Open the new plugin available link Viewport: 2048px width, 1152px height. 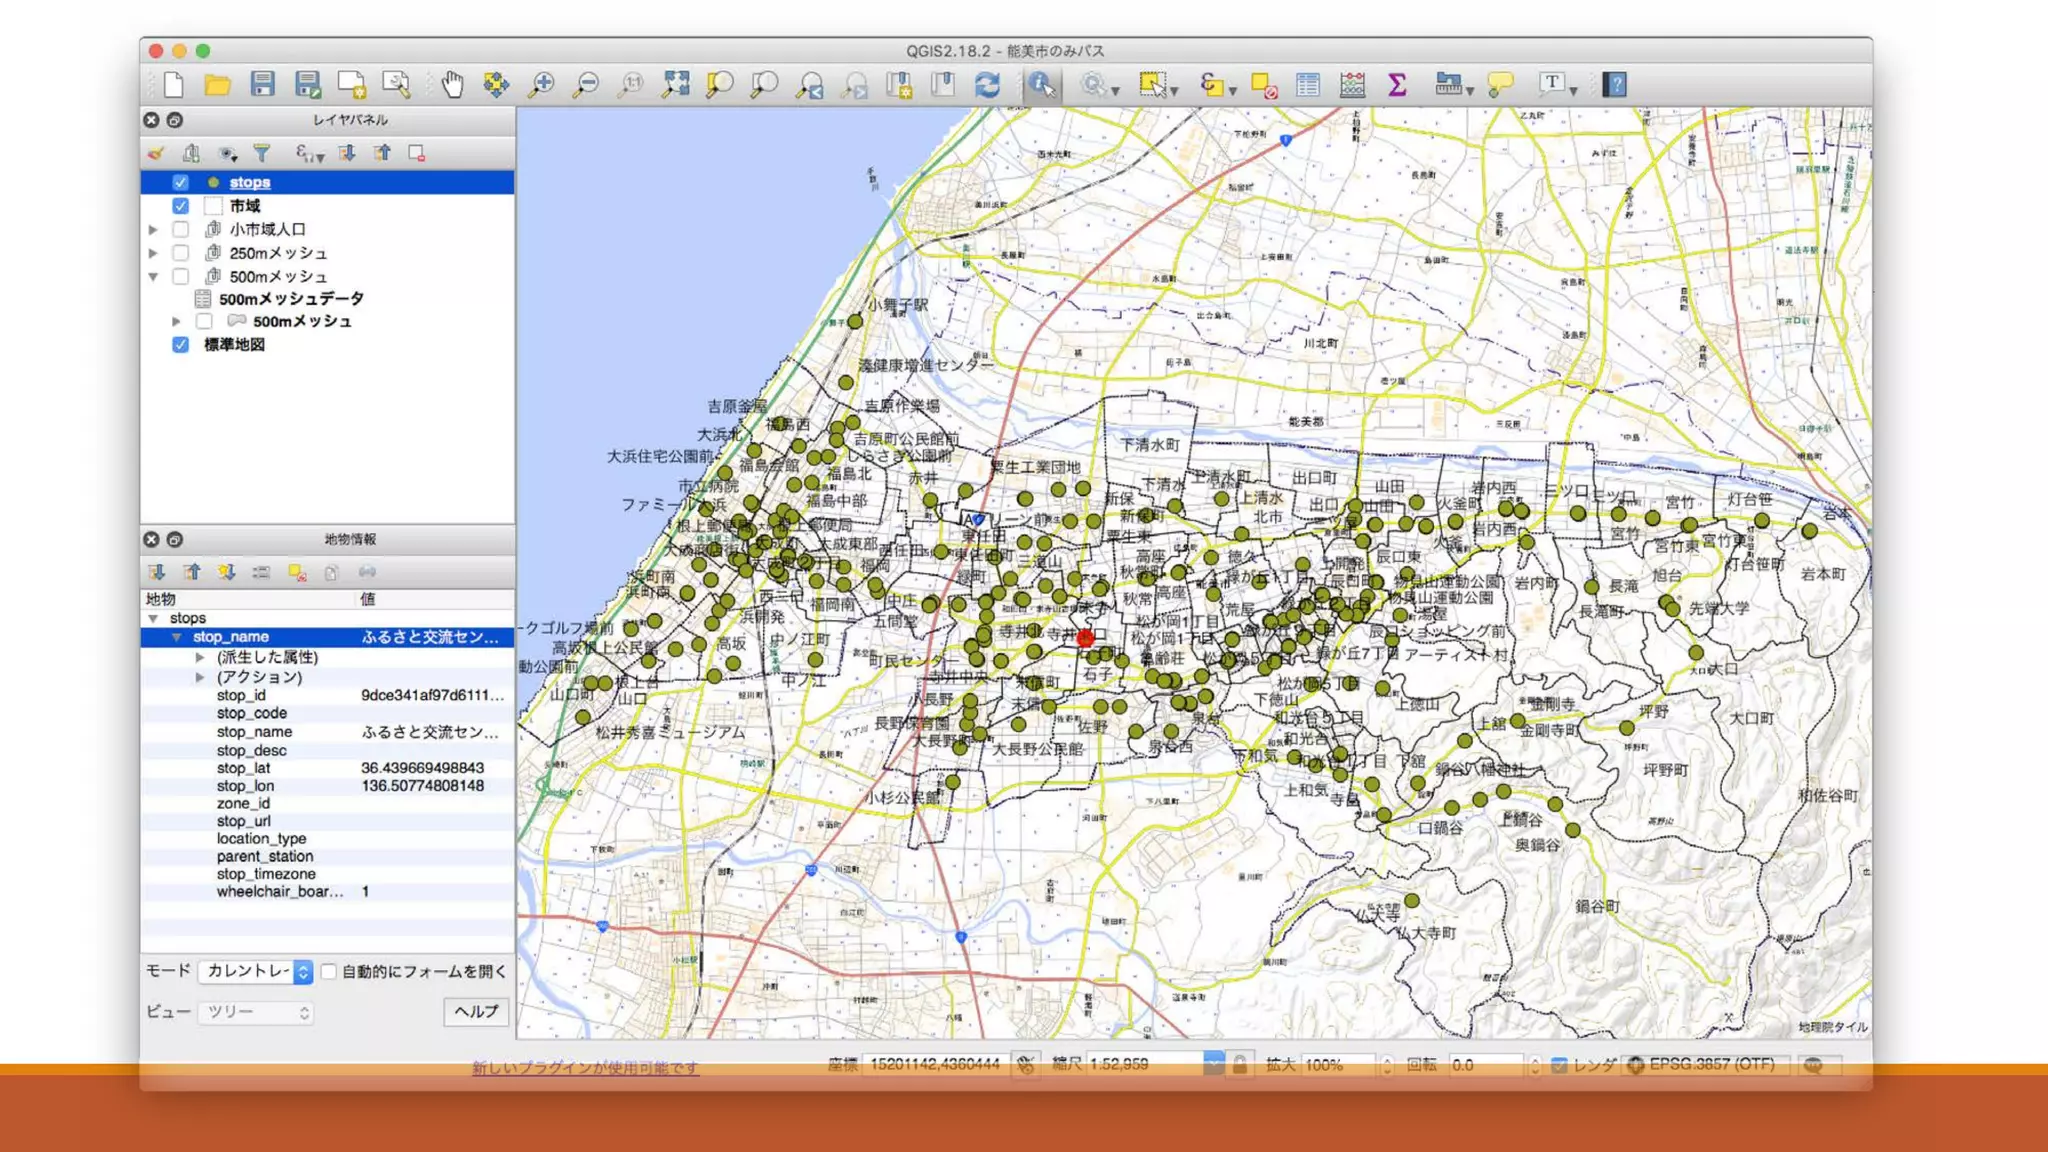pos(585,1067)
